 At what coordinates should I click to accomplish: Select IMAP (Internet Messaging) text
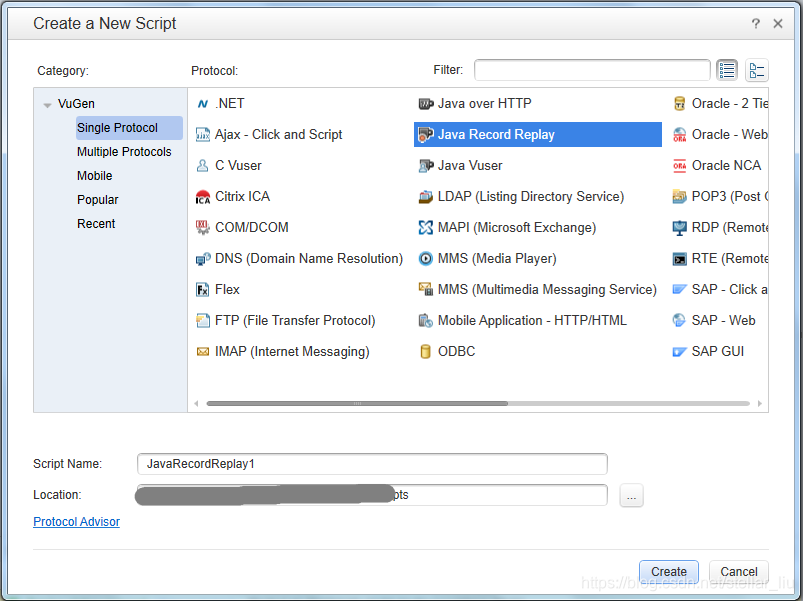[x=292, y=352]
